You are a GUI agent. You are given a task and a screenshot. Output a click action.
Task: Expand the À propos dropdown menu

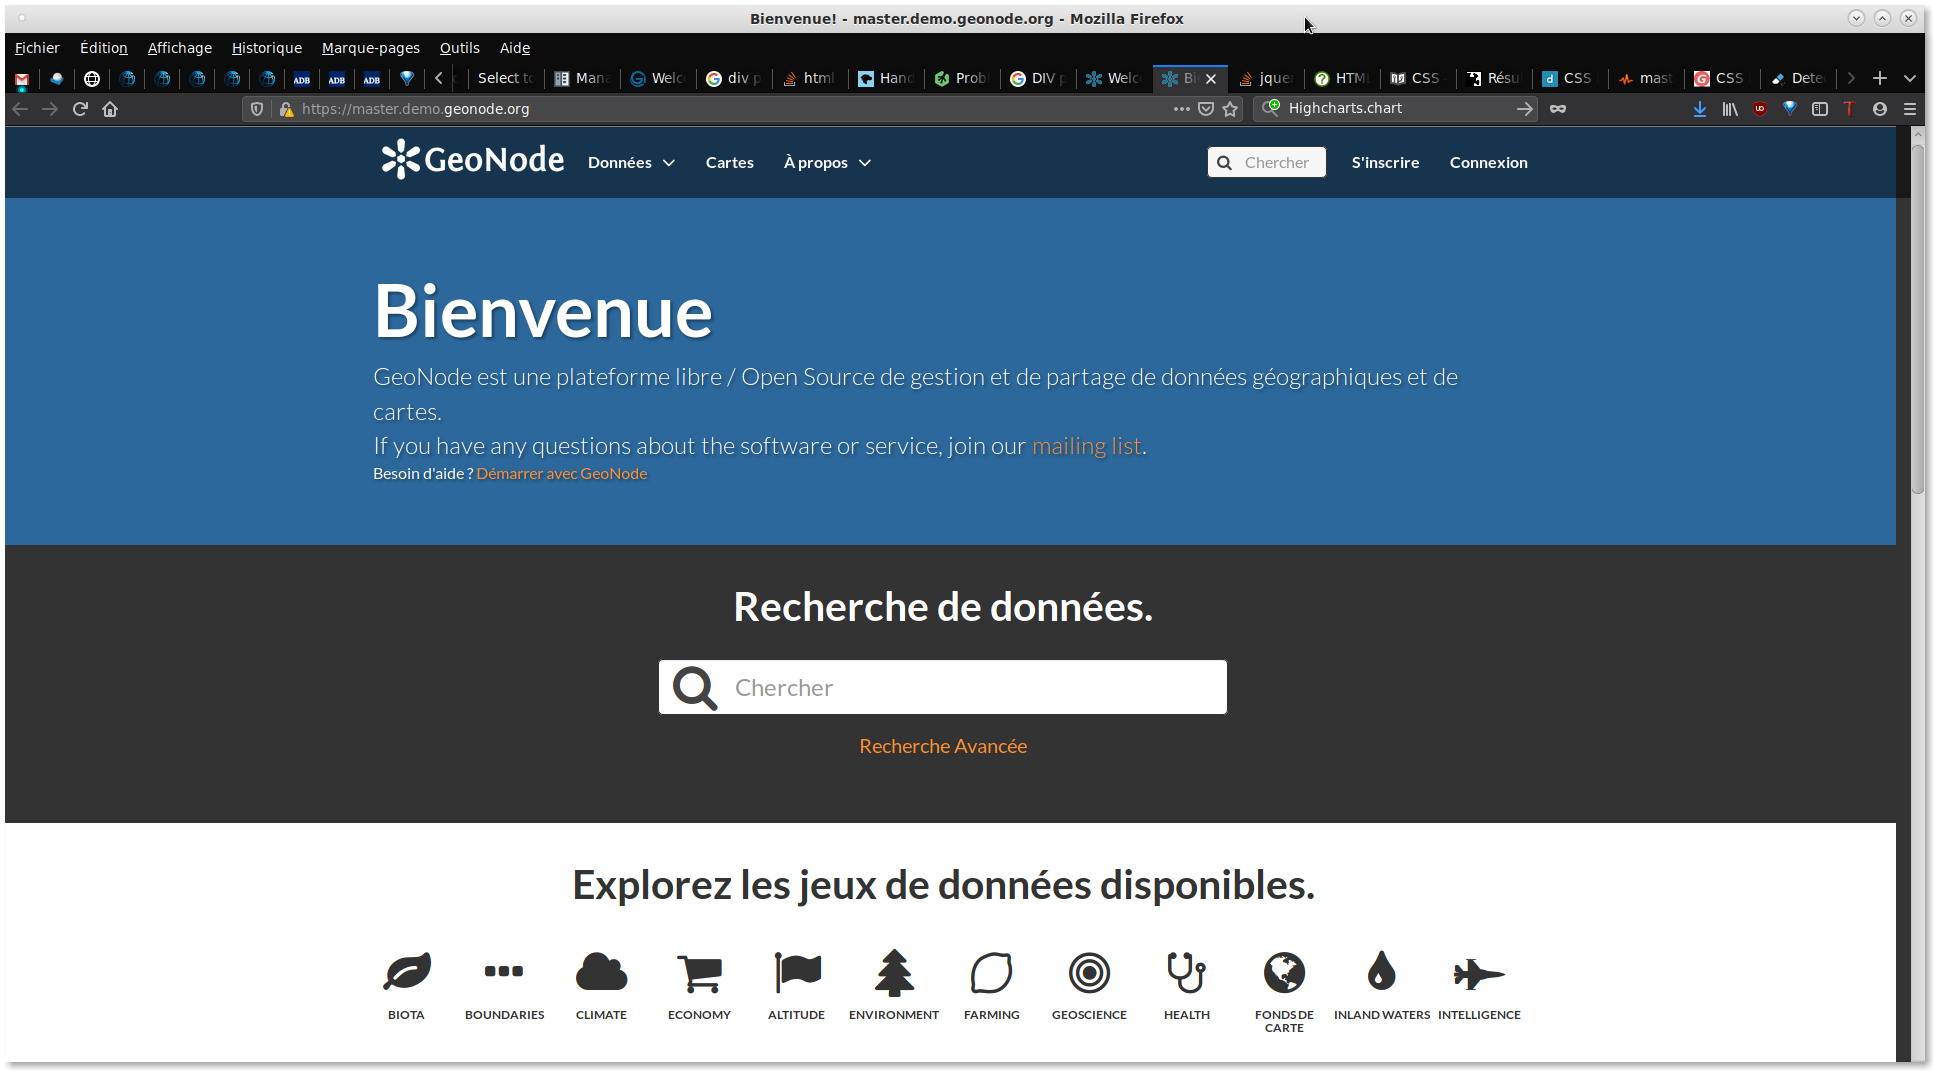coord(827,162)
